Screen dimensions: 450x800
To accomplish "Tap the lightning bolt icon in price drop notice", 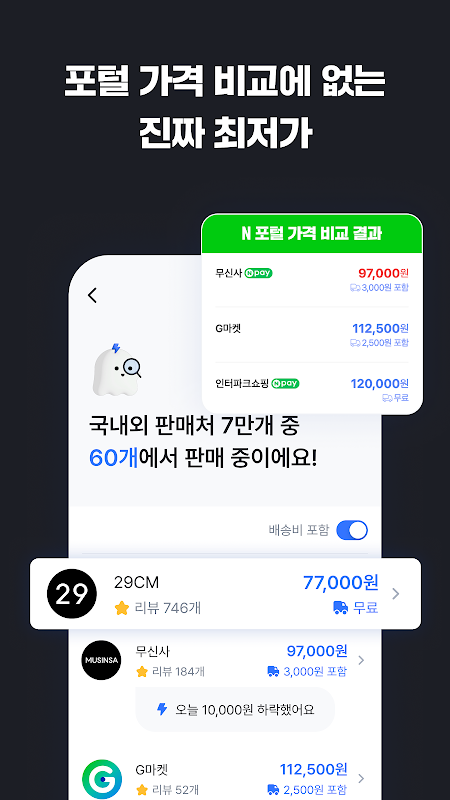I will point(162,709).
